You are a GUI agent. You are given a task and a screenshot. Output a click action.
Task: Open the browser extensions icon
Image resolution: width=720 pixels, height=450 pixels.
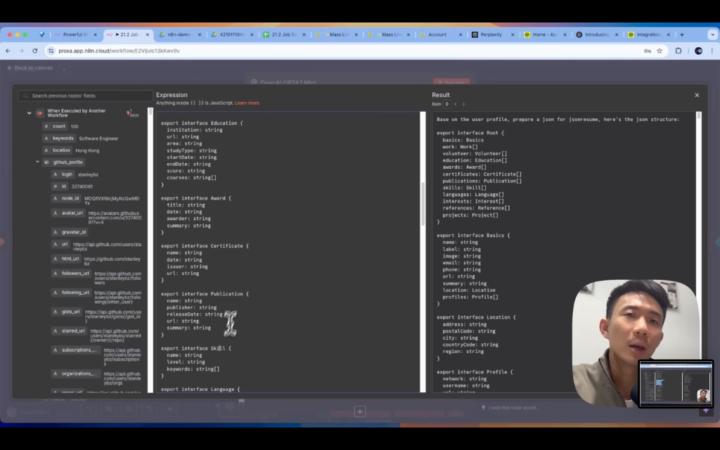click(678, 51)
